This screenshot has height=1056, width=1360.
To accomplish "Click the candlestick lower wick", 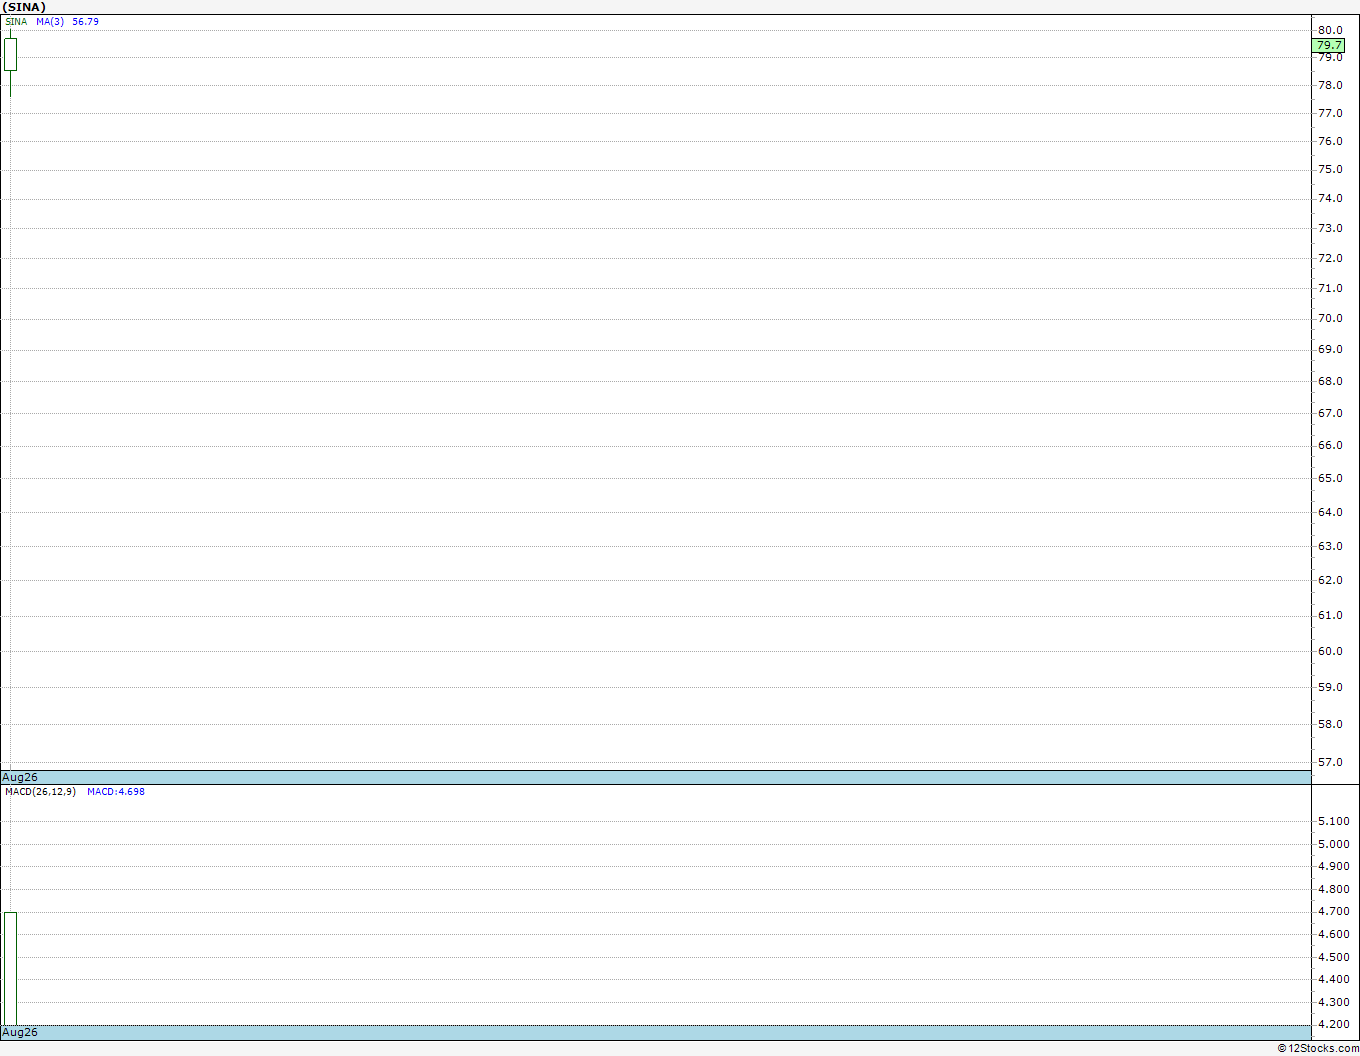I will click(x=10, y=84).
